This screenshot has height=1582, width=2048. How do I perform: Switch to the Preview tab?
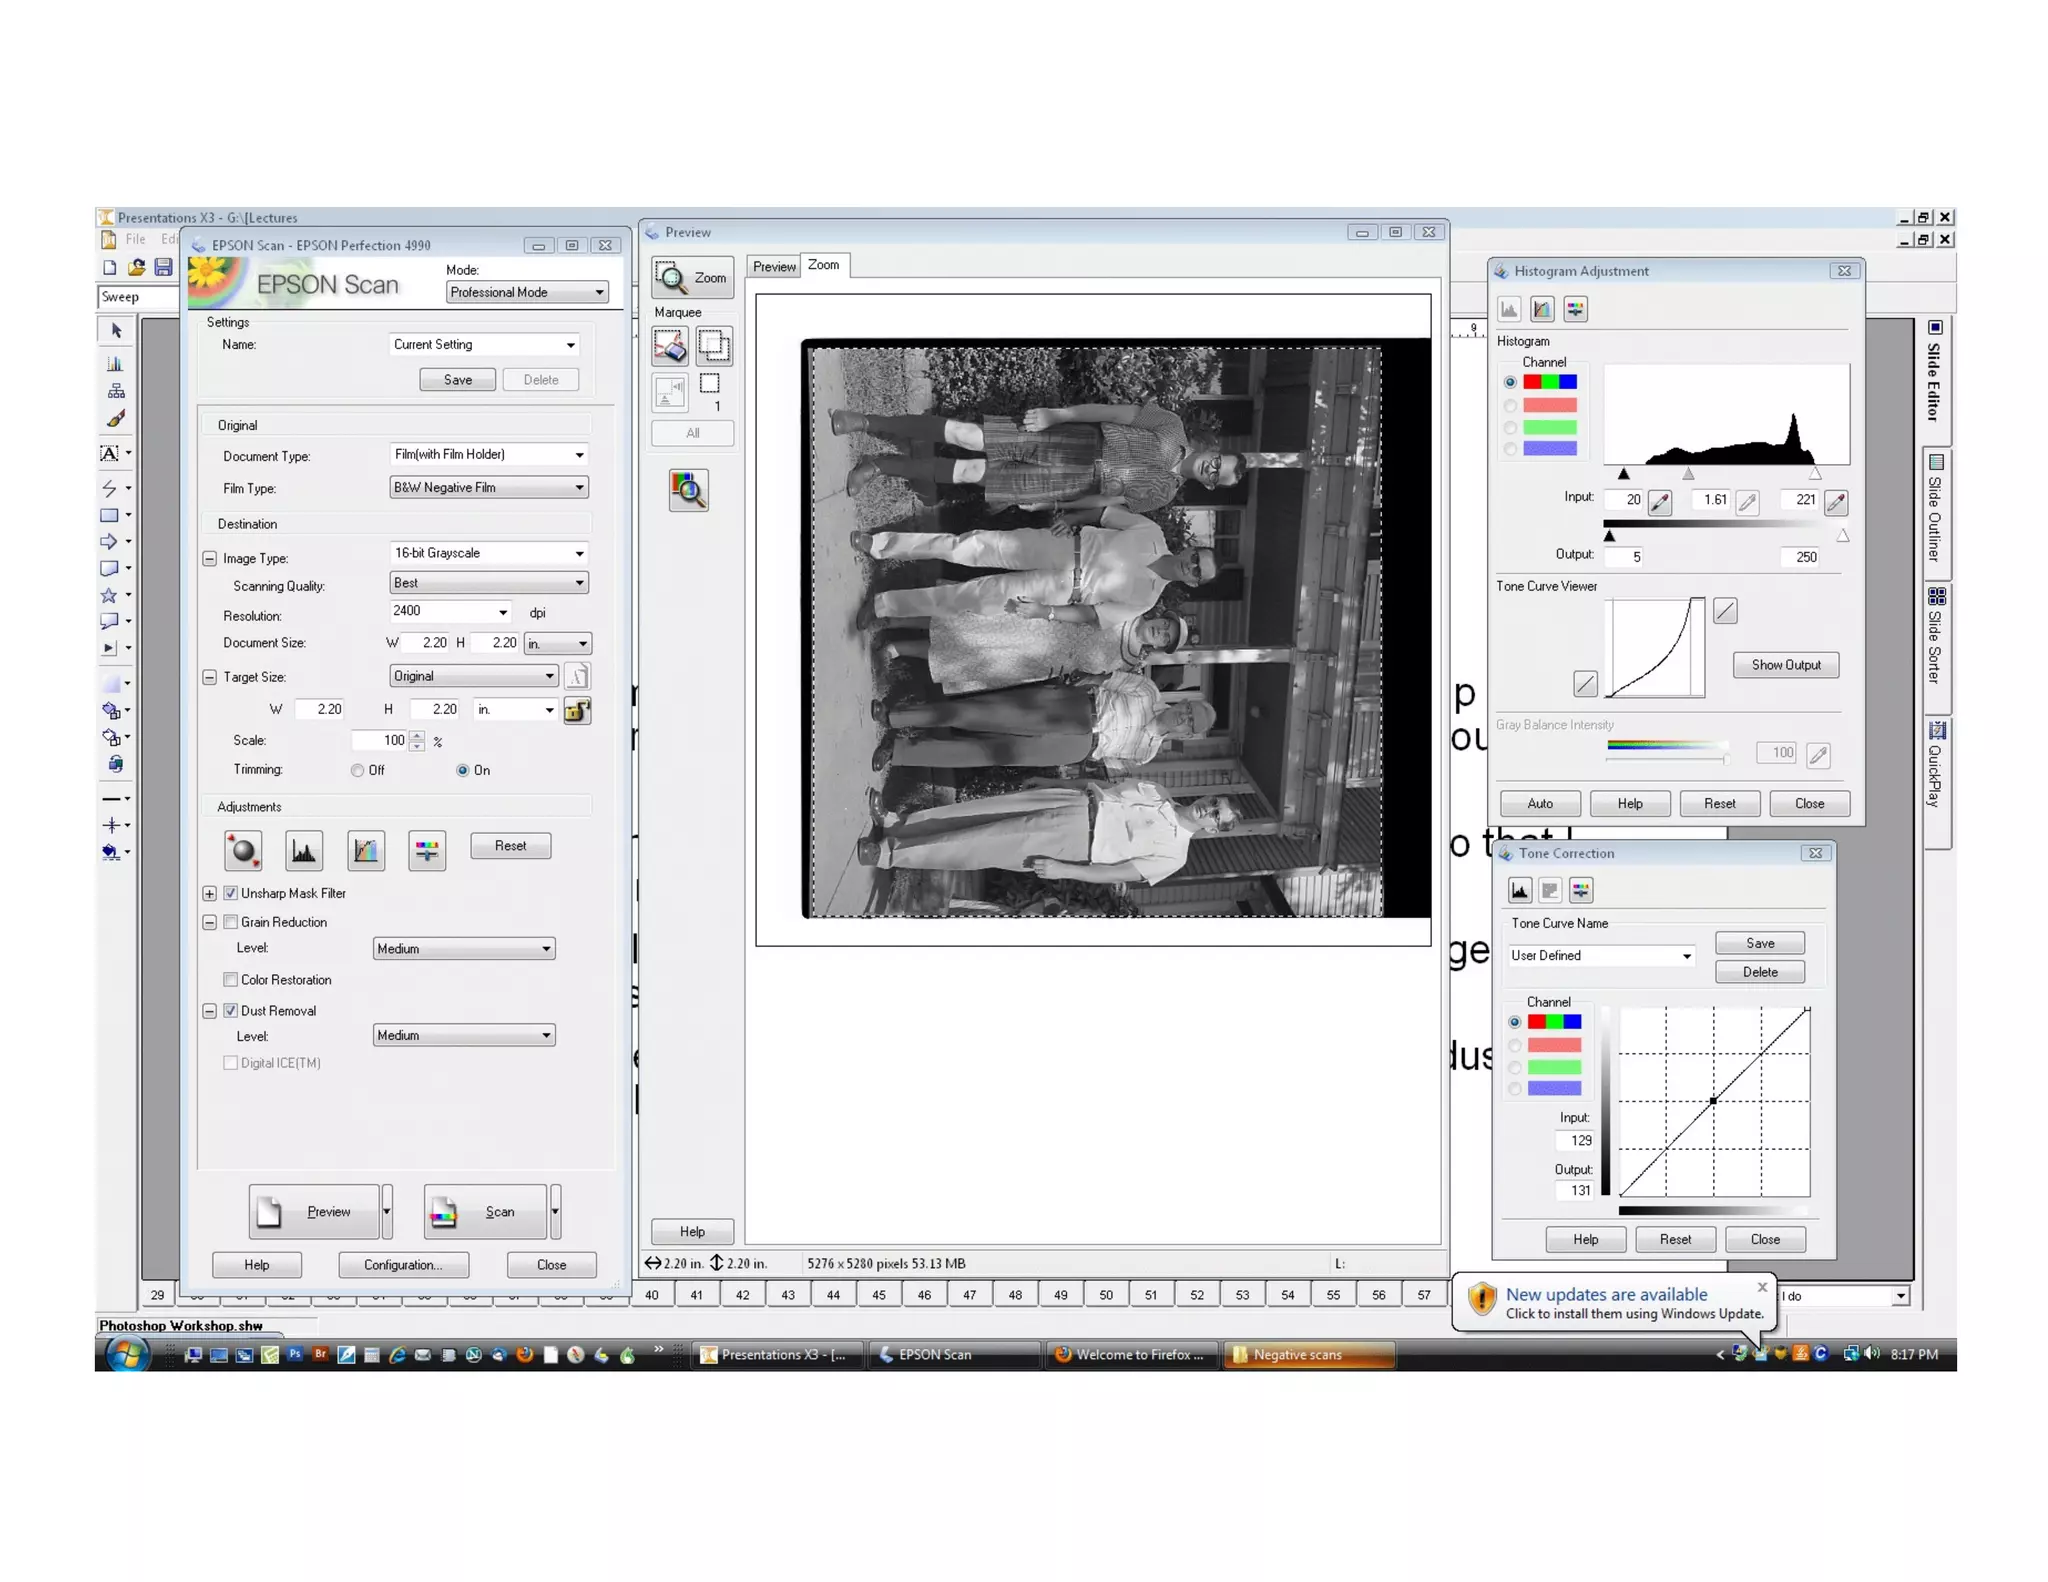click(x=773, y=266)
